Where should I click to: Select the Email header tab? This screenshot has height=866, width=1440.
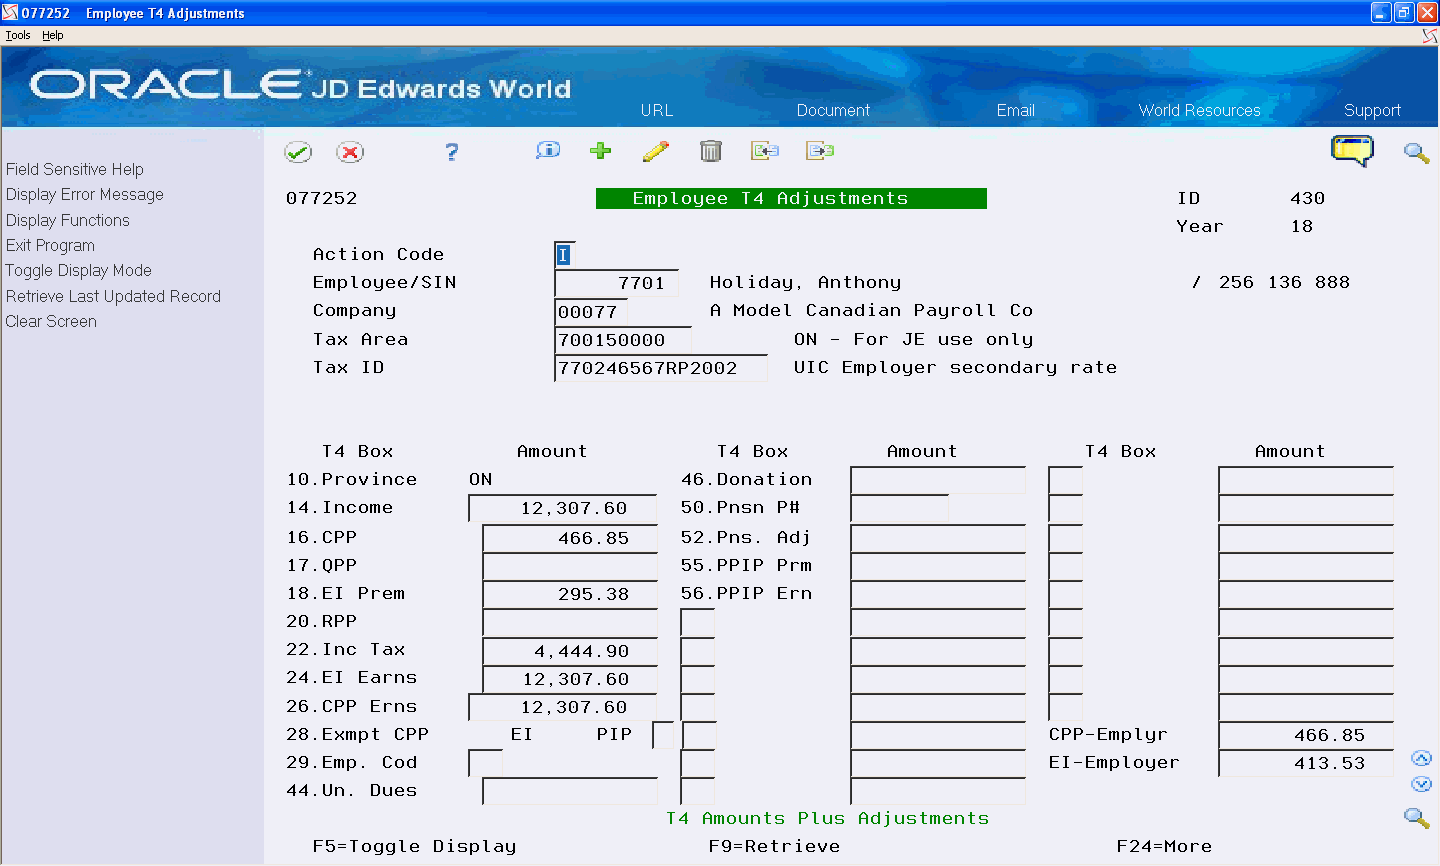[x=1016, y=111]
